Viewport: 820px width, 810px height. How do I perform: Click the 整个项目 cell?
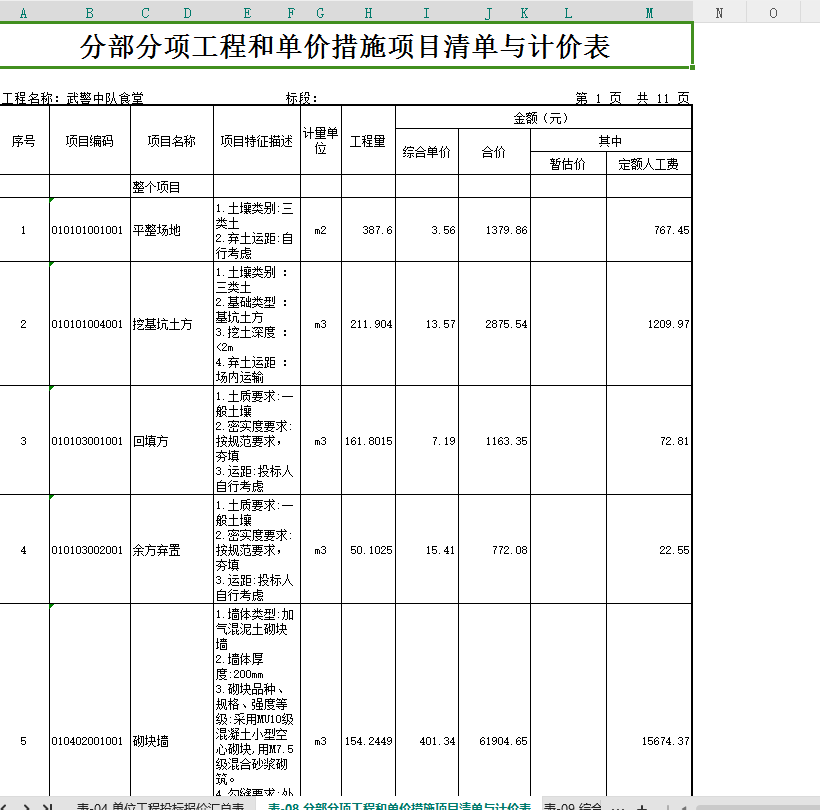pos(172,187)
